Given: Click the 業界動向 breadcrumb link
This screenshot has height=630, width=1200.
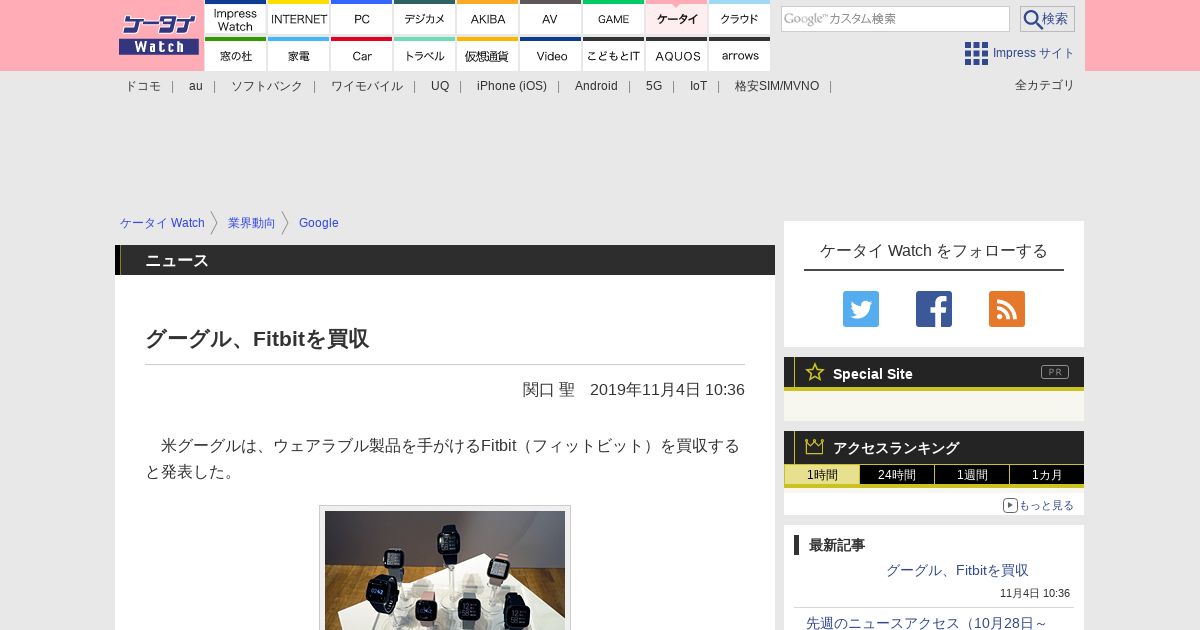Looking at the screenshot, I should point(252,223).
